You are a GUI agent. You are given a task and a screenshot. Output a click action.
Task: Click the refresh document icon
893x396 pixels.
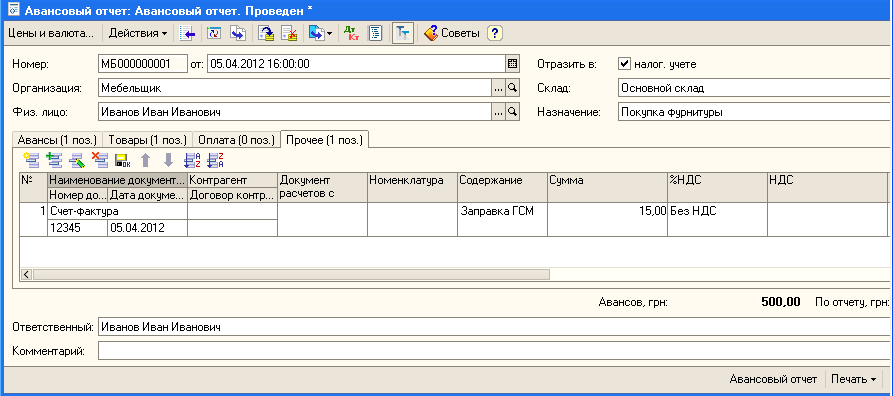[214, 33]
